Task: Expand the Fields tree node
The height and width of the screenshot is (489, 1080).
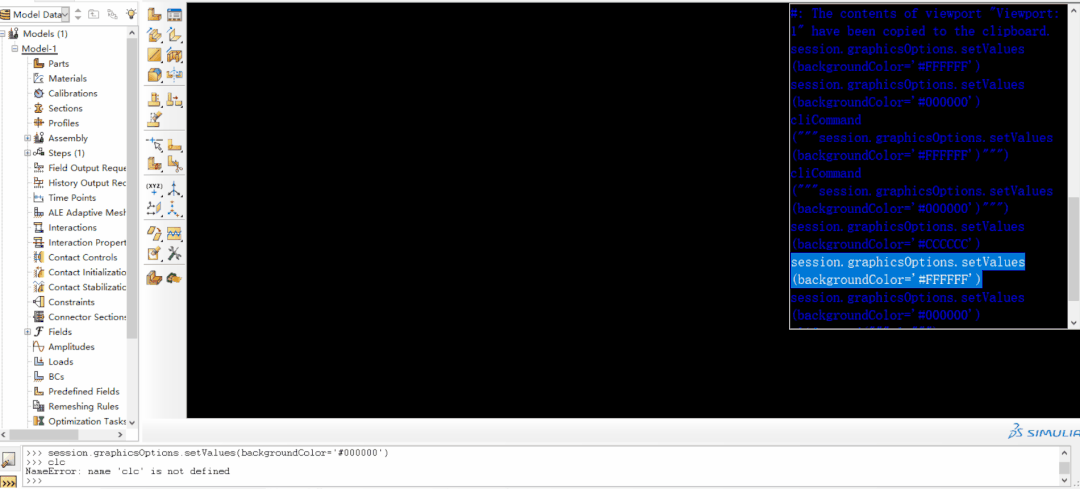Action: [x=28, y=331]
